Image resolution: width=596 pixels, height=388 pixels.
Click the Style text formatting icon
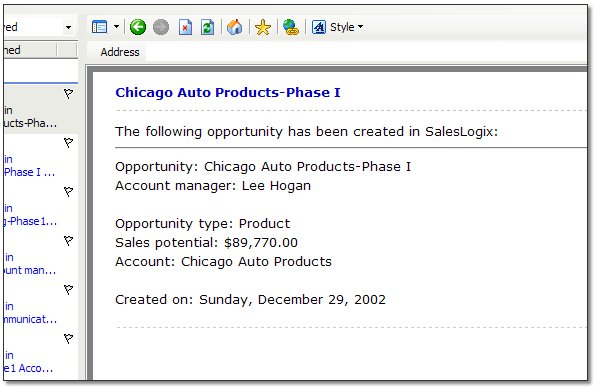click(x=319, y=27)
